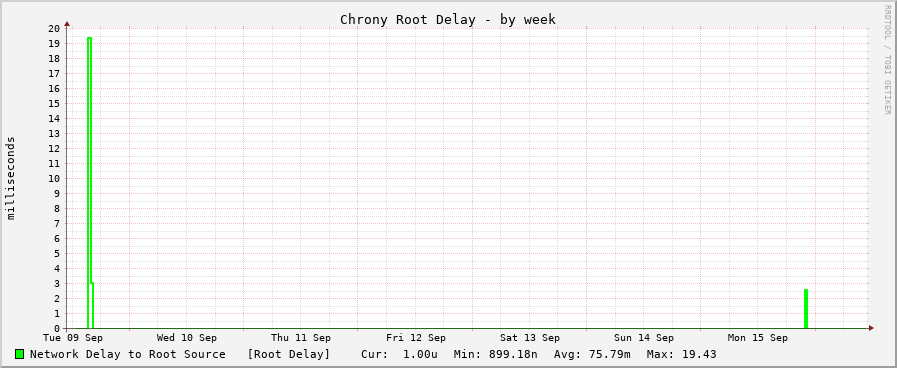Click the 'Max: 19.43' value
This screenshot has width=897, height=368.
tap(681, 354)
